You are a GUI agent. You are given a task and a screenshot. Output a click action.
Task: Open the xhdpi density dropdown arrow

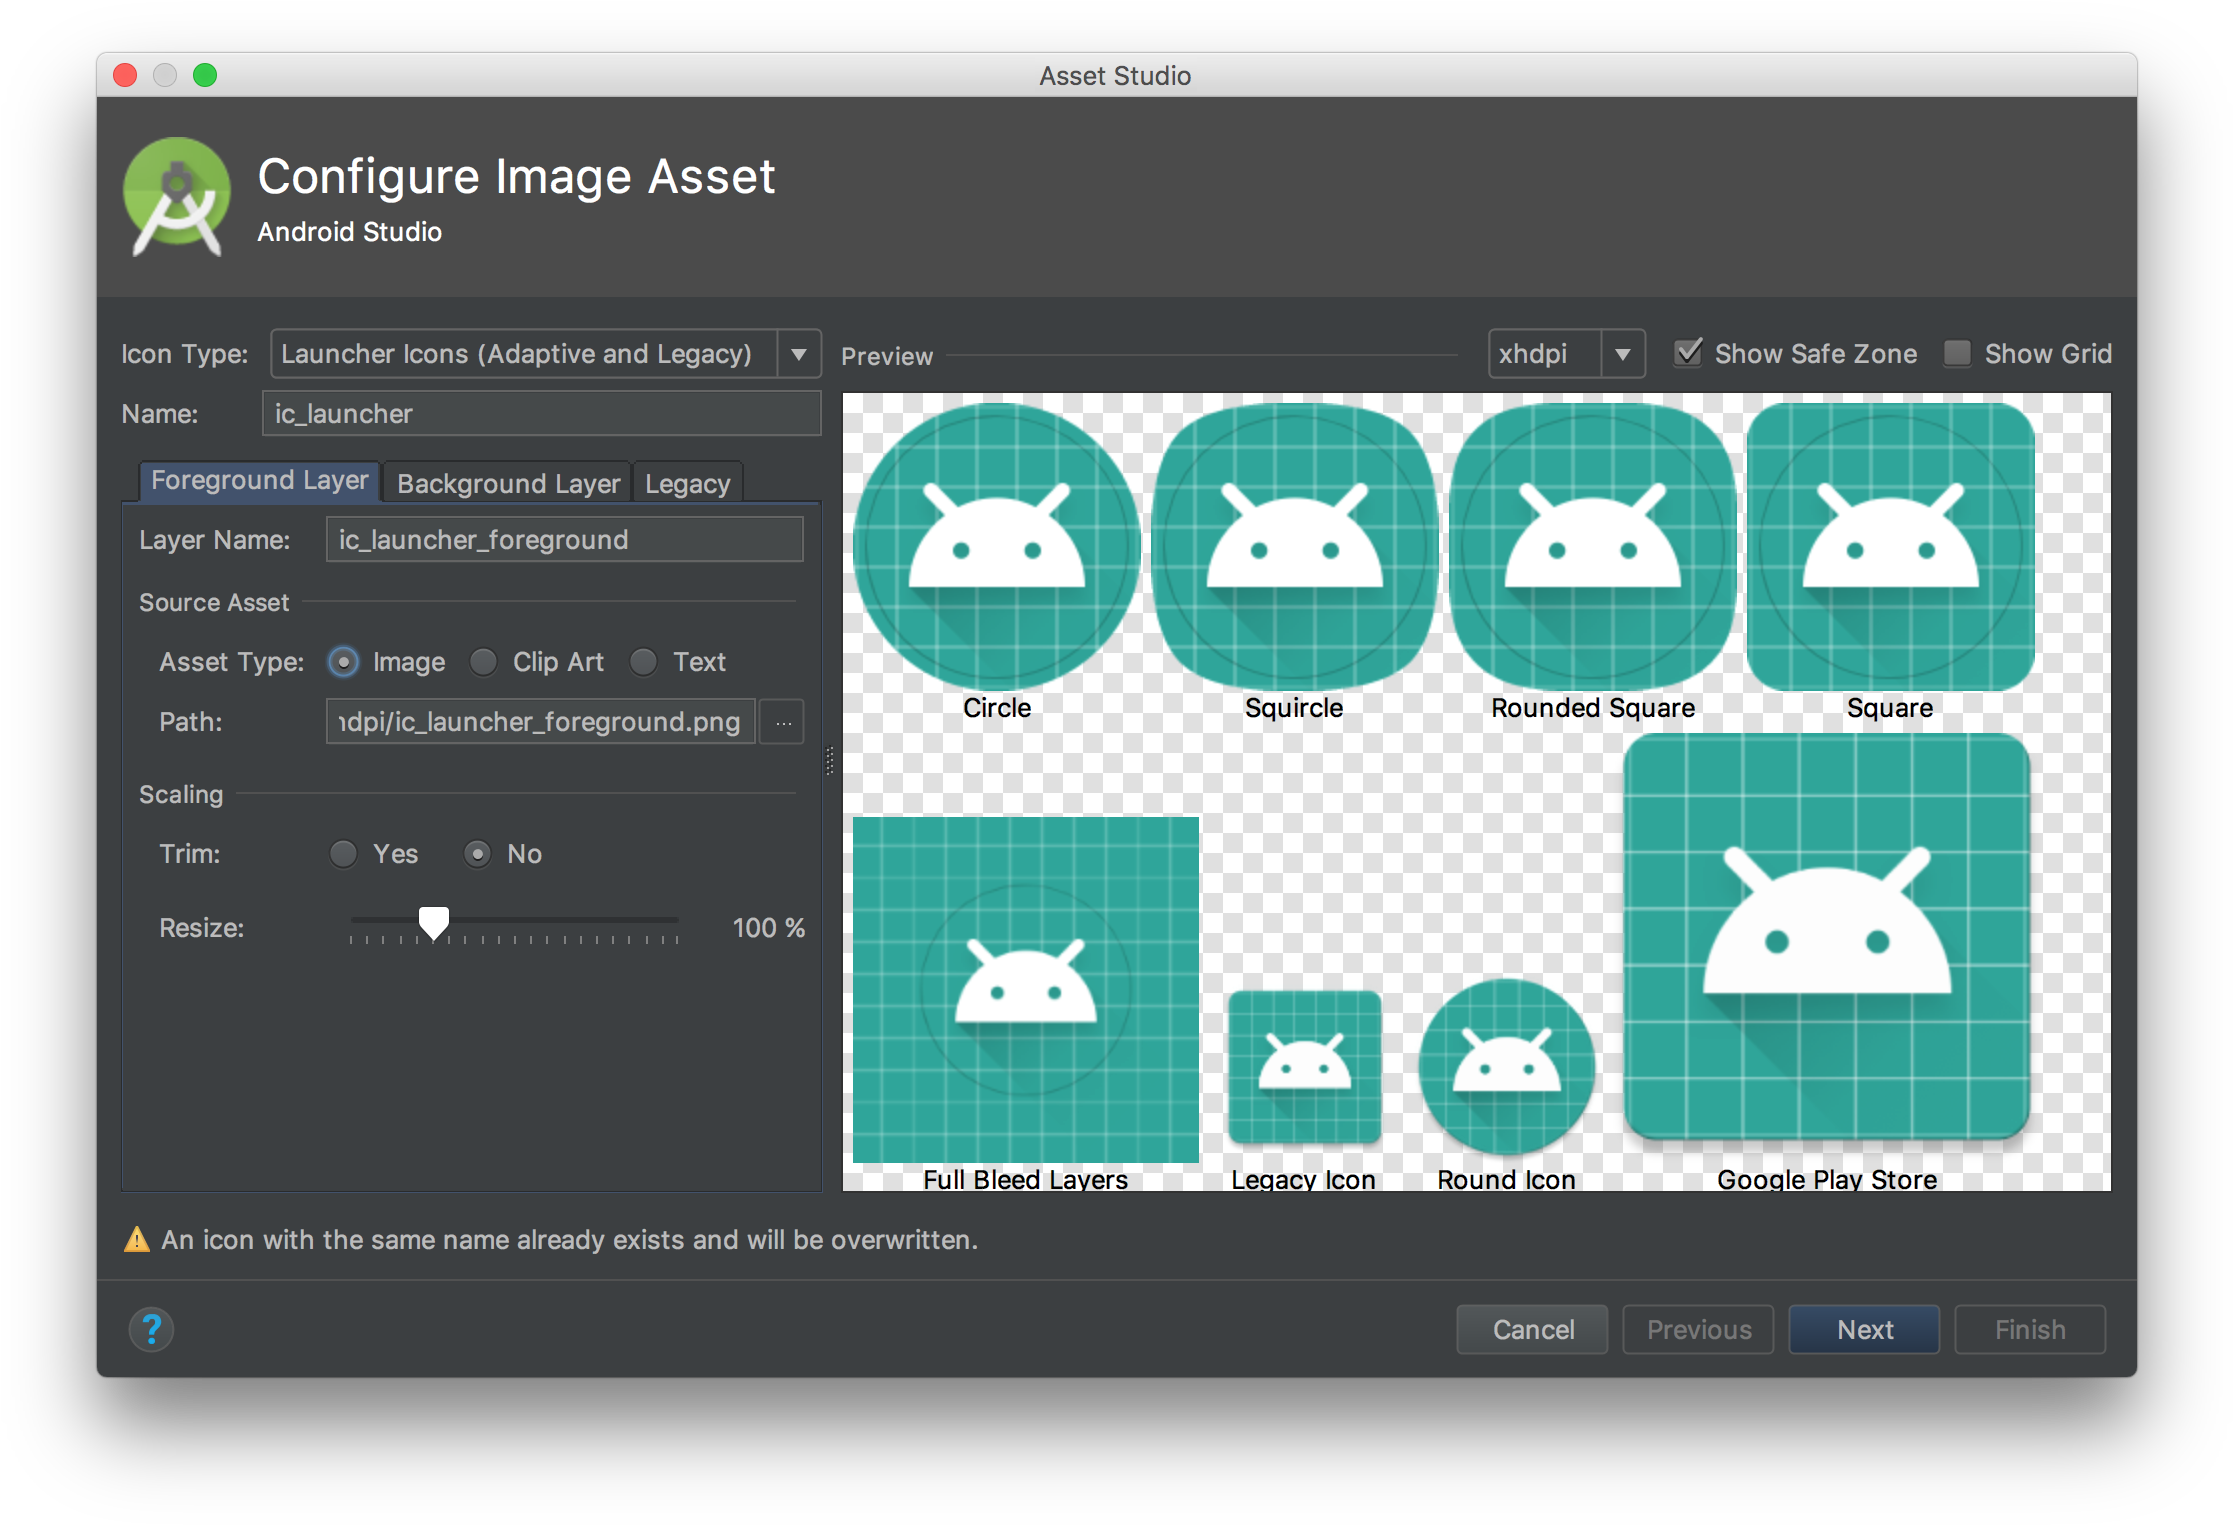(1623, 354)
